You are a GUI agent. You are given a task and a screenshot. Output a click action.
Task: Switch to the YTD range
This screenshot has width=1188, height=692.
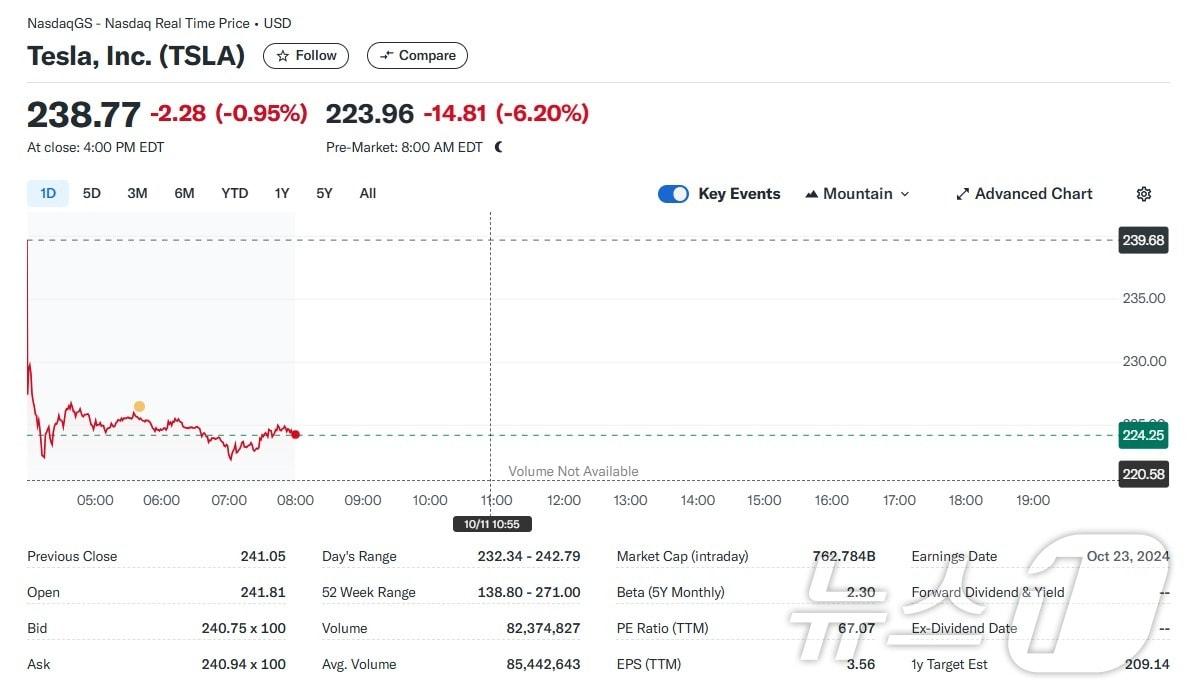(x=234, y=193)
